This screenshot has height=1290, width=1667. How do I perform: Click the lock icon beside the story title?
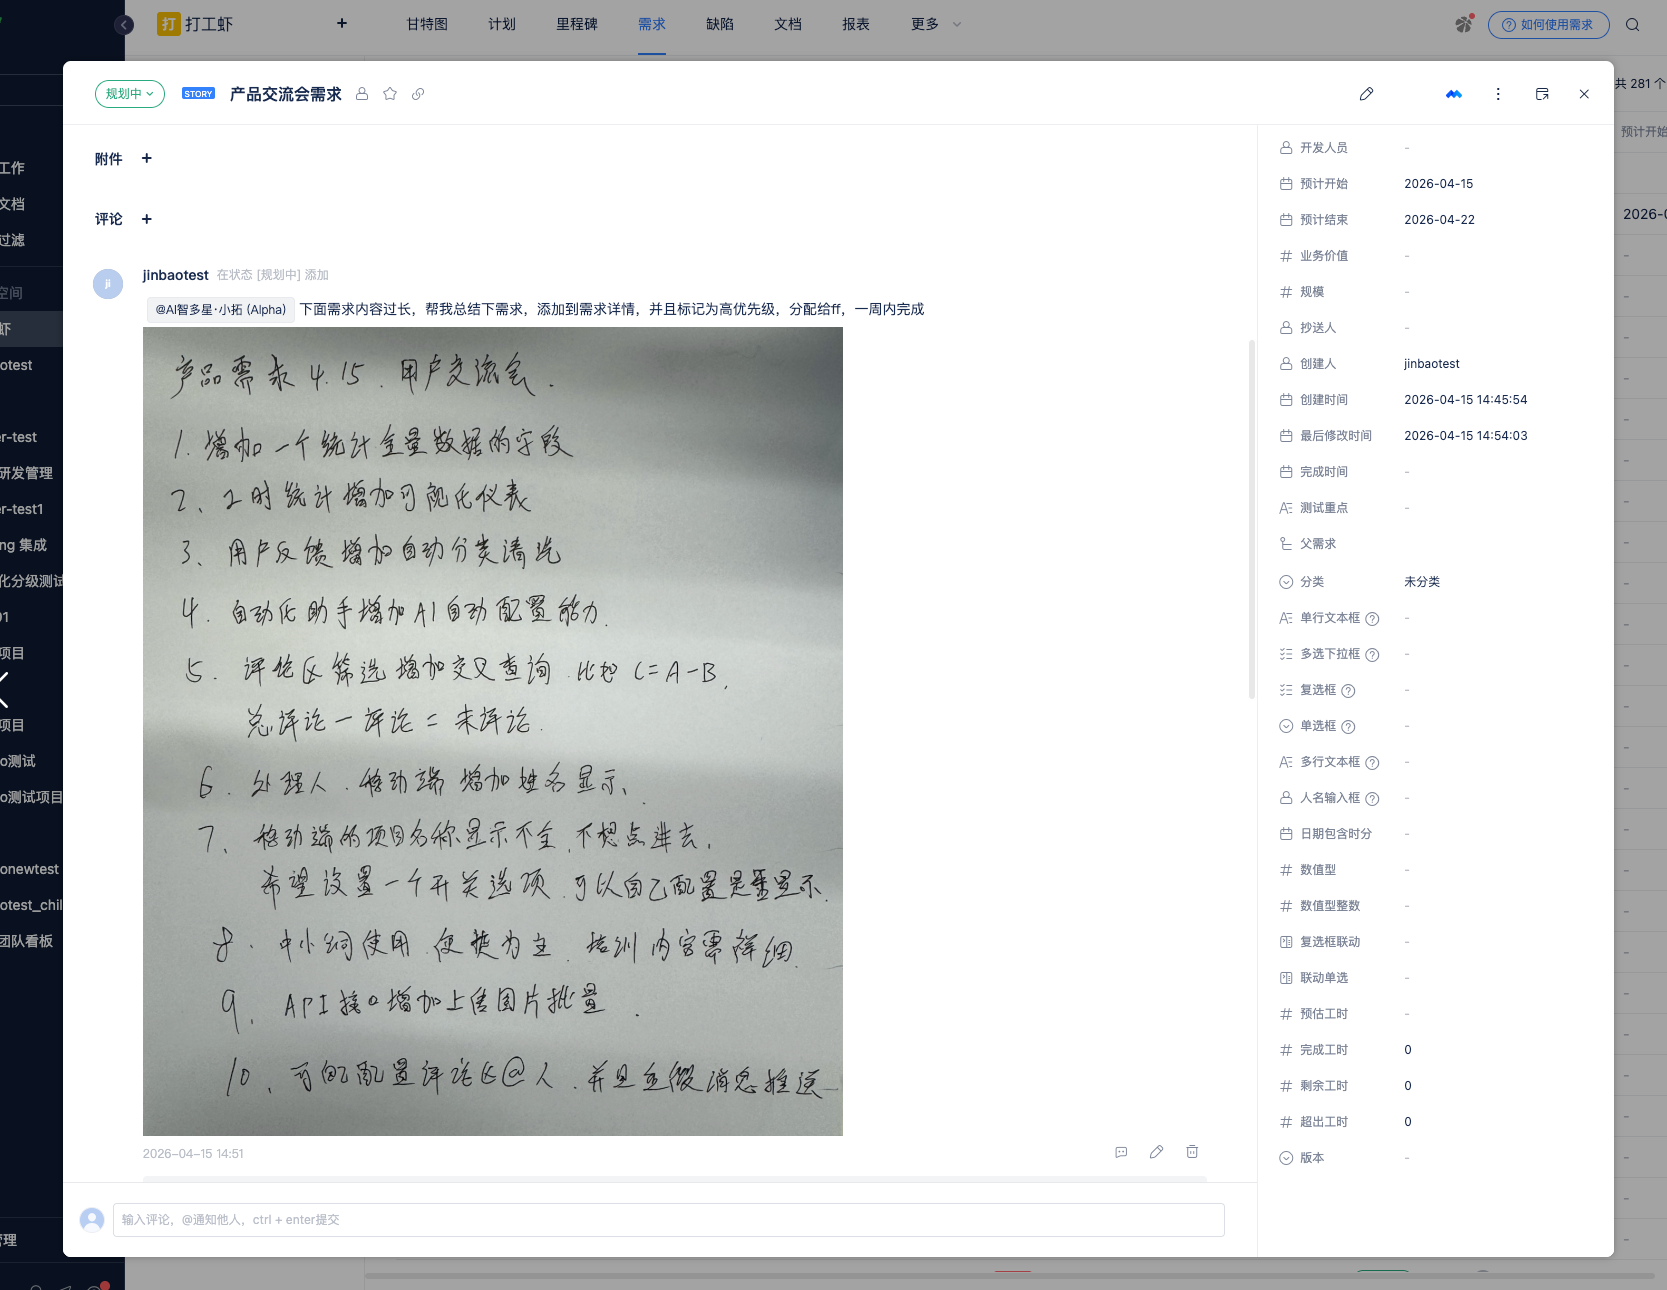click(x=362, y=94)
